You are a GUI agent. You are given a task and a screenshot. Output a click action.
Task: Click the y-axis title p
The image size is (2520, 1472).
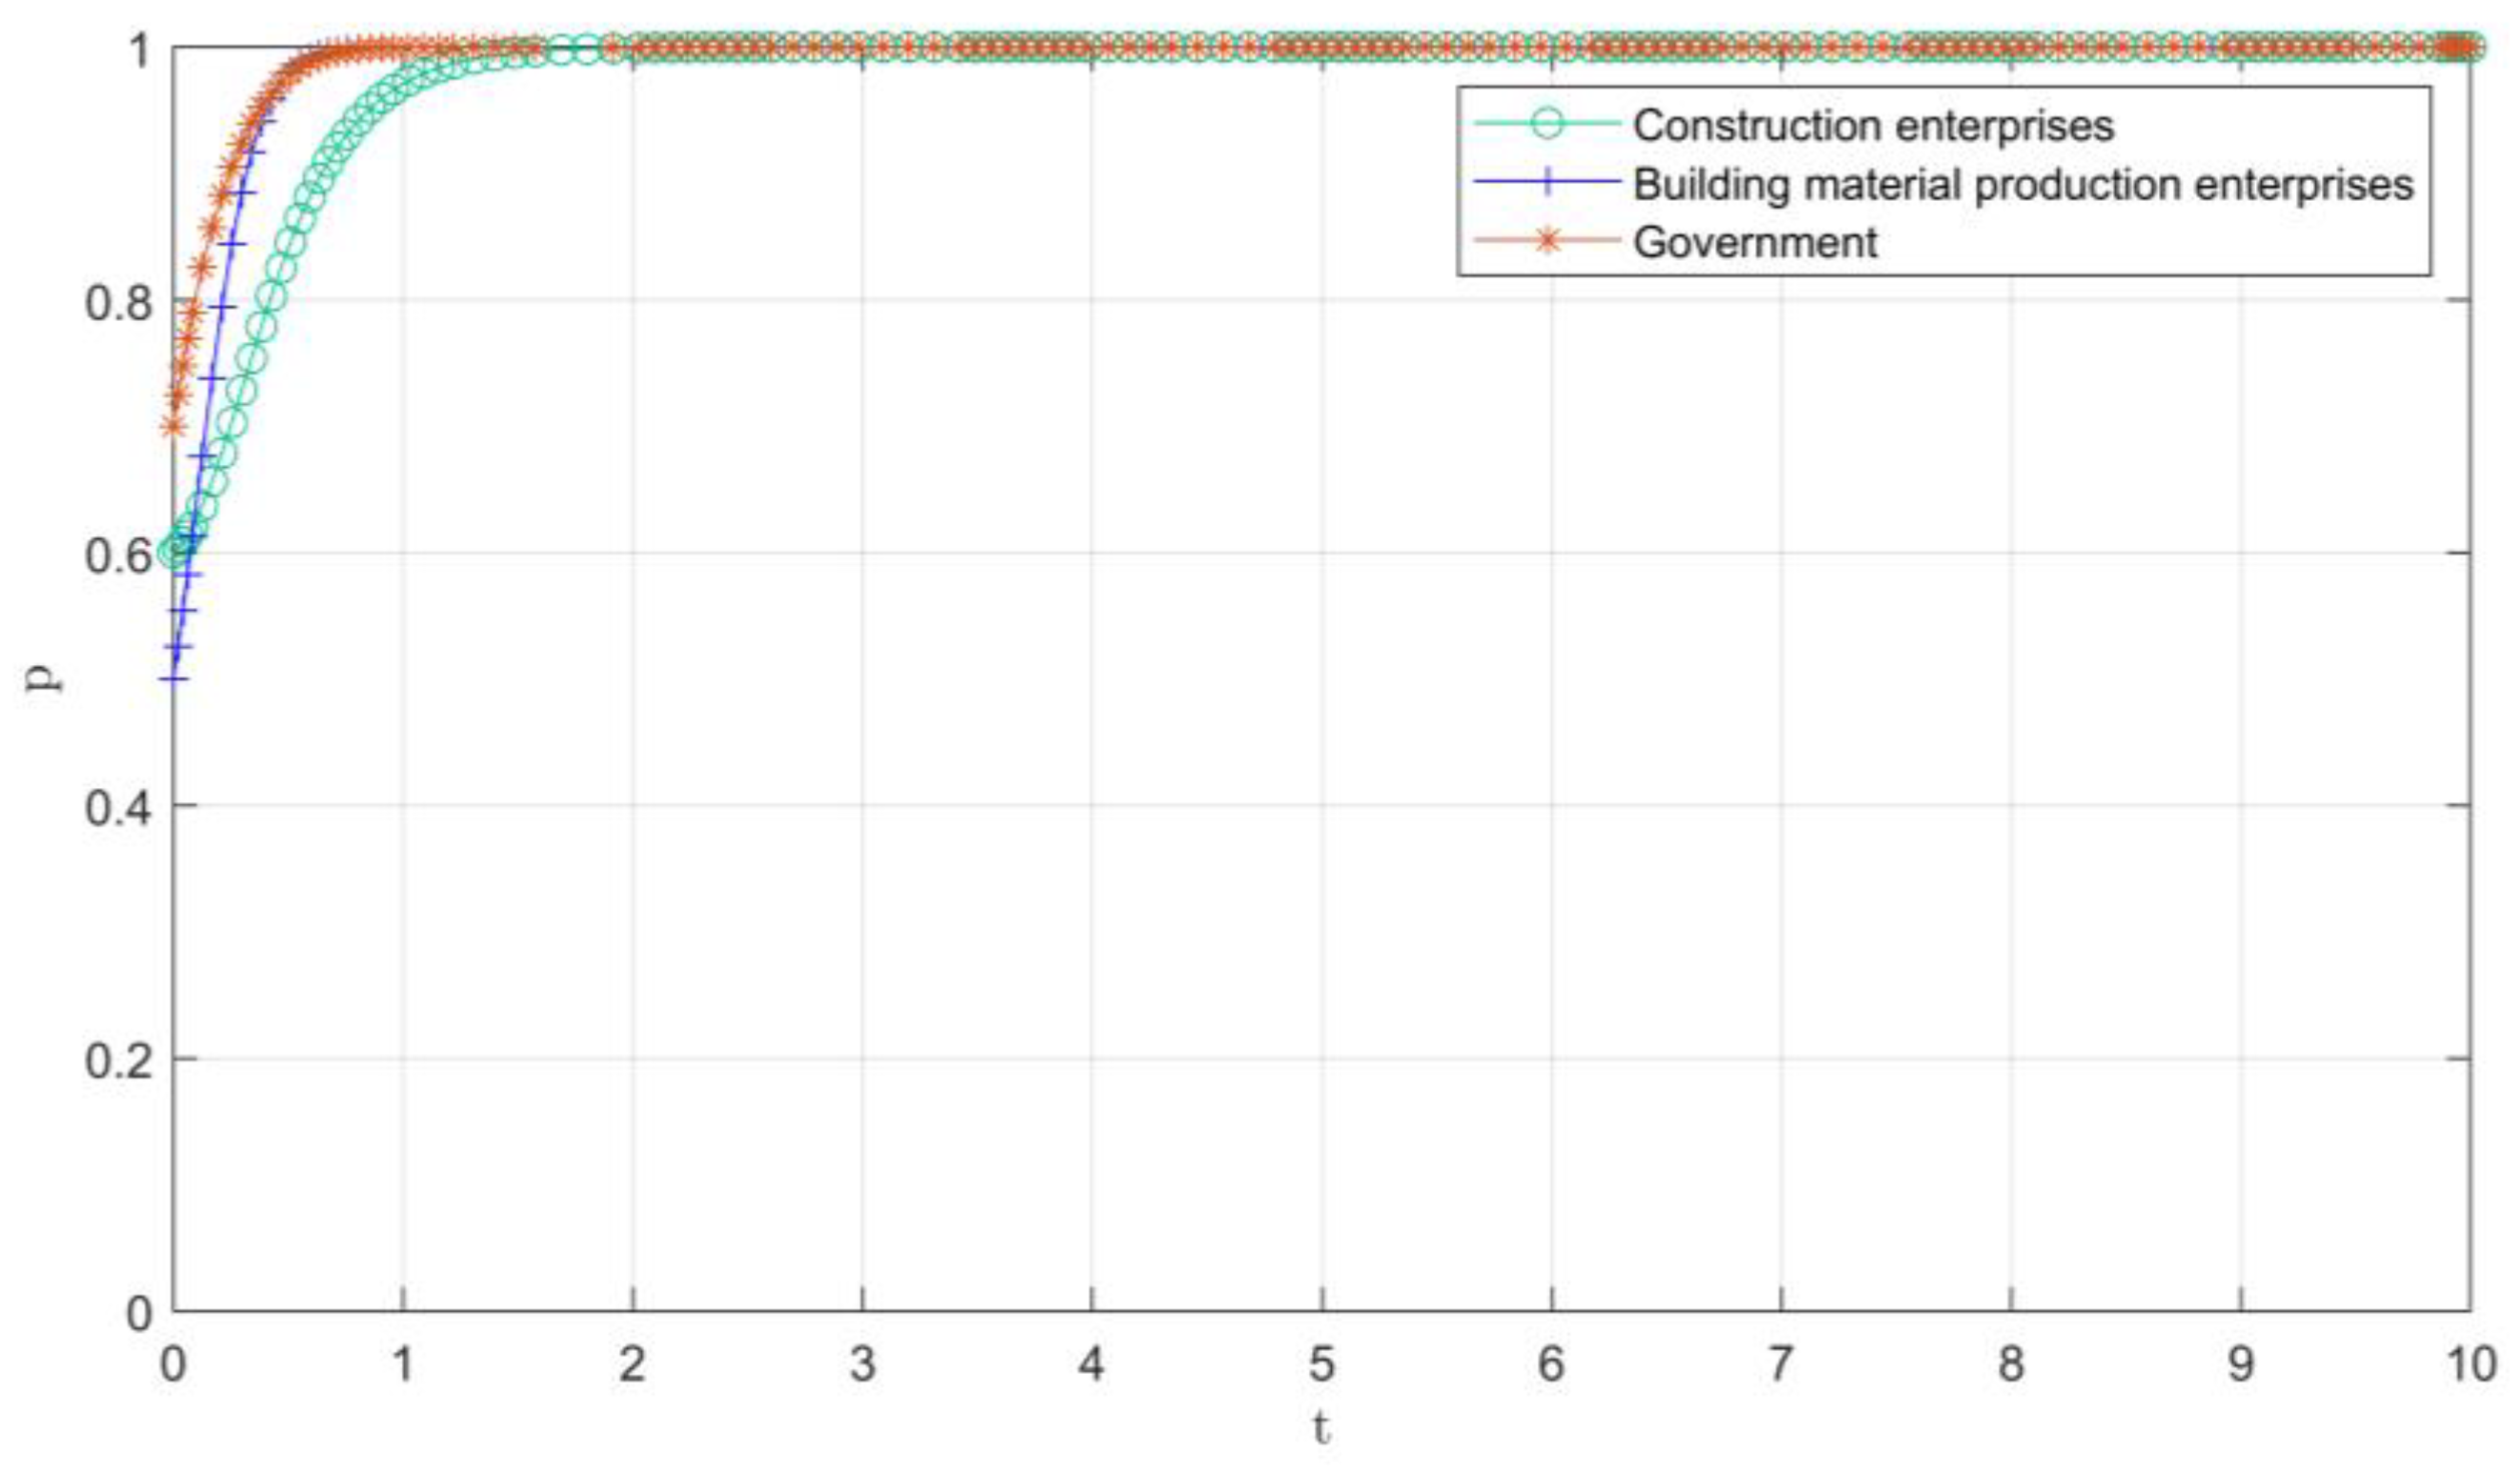click(x=43, y=678)
